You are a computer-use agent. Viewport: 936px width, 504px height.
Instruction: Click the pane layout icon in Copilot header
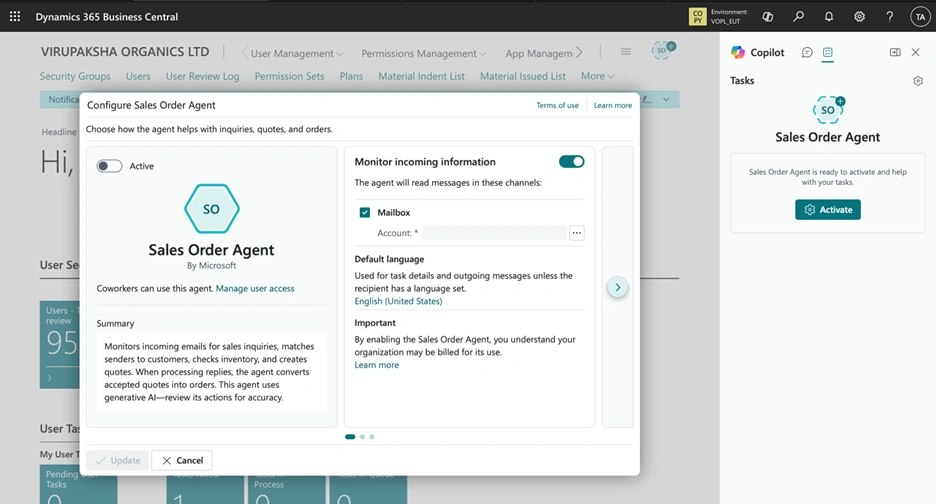coord(895,53)
